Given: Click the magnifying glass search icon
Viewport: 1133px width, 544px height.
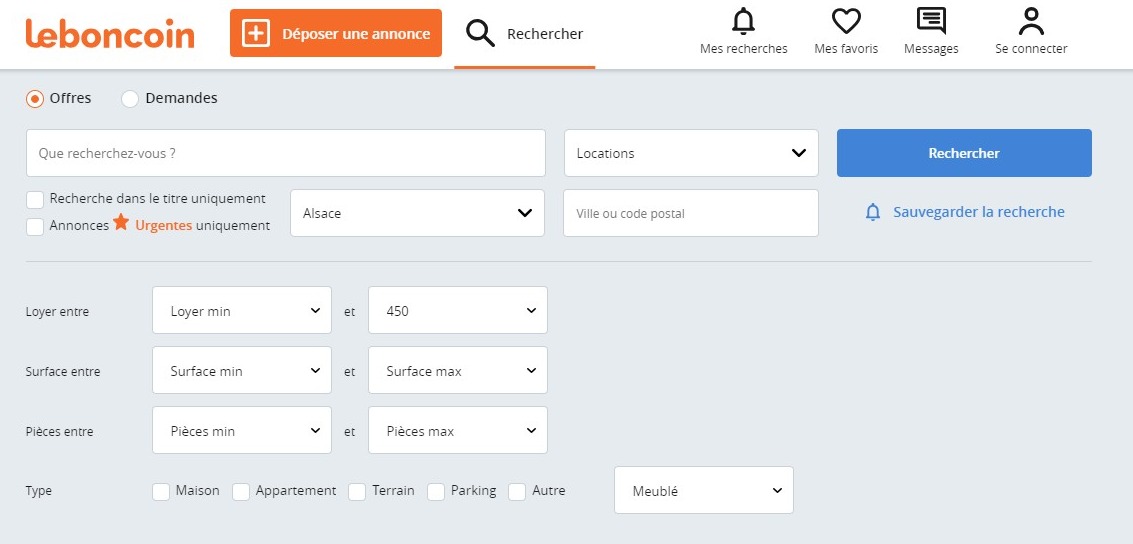Looking at the screenshot, I should [x=481, y=33].
